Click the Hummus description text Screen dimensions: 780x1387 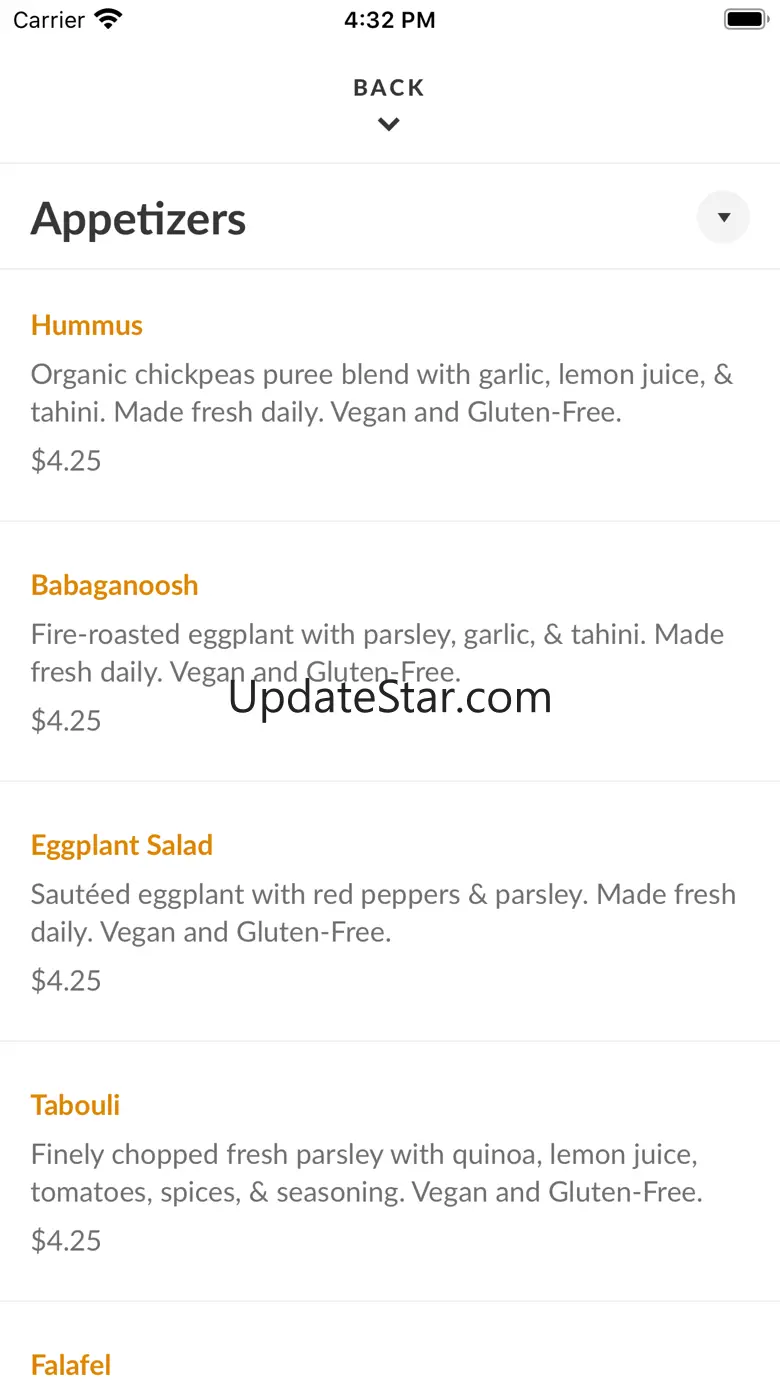381,393
